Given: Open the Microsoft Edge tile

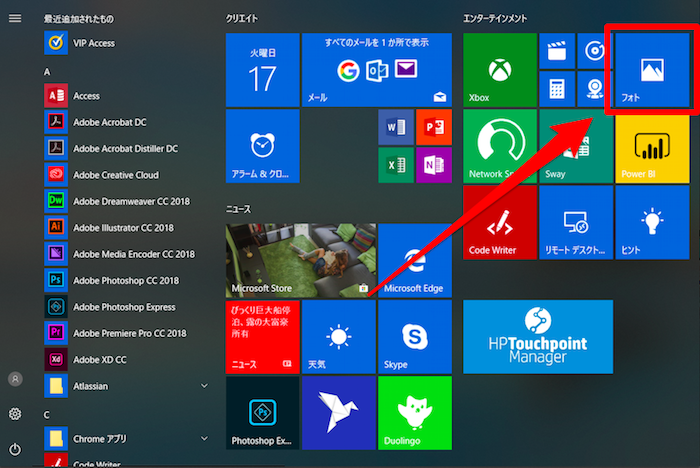Looking at the screenshot, I should click(415, 261).
